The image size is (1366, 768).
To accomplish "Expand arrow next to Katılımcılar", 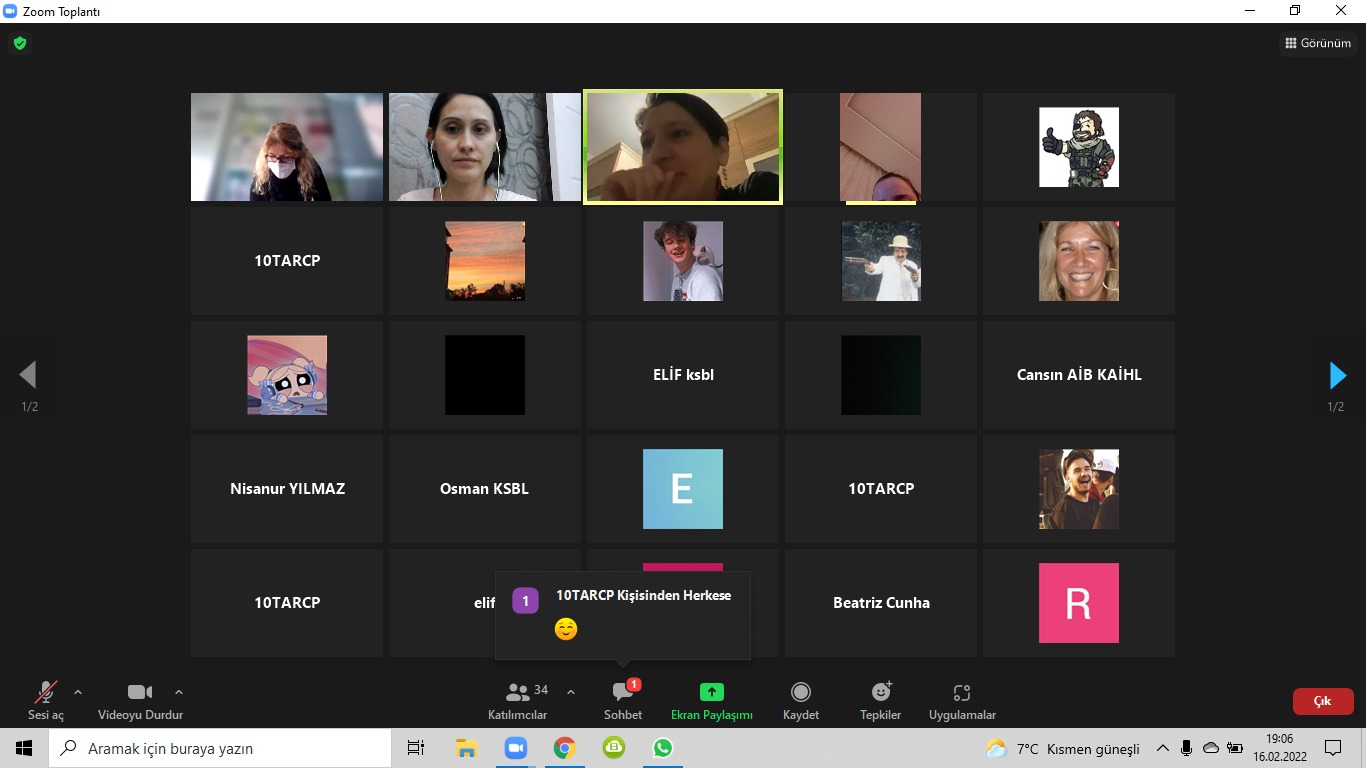I will [571, 692].
